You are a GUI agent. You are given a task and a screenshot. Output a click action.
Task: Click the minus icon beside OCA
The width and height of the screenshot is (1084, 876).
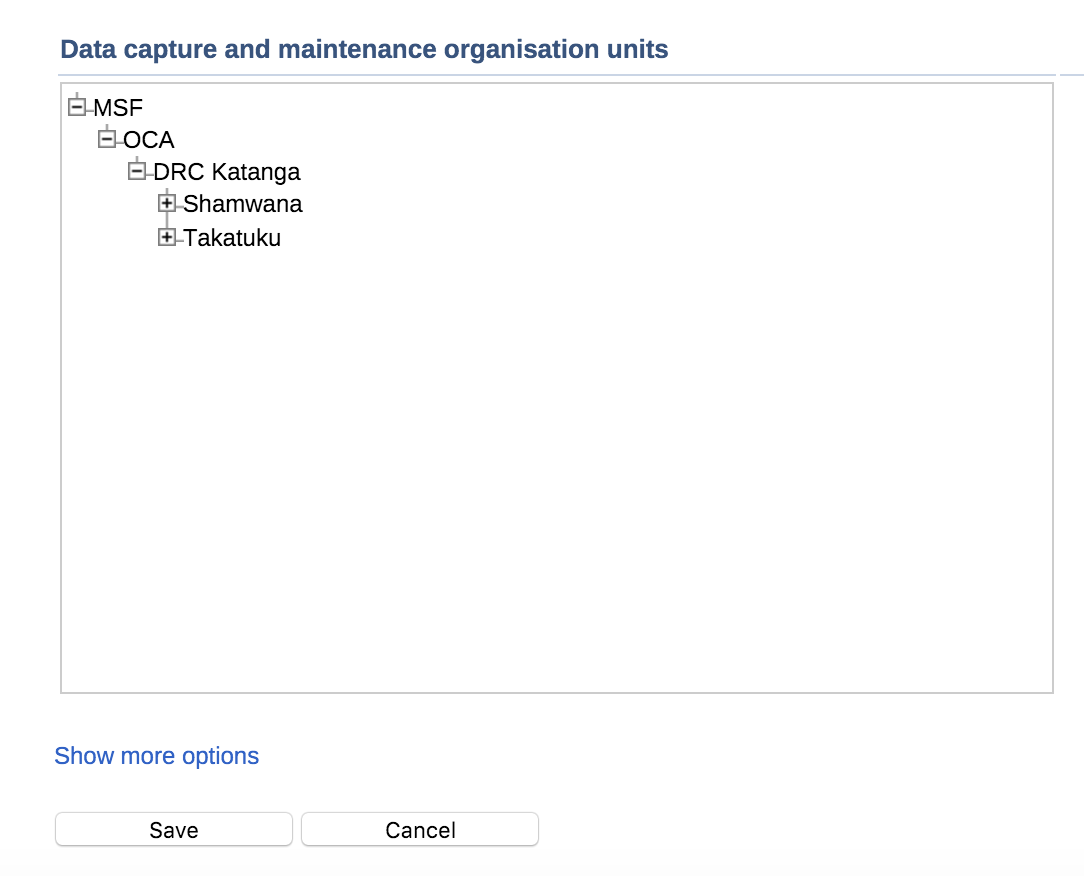pyautogui.click(x=106, y=139)
